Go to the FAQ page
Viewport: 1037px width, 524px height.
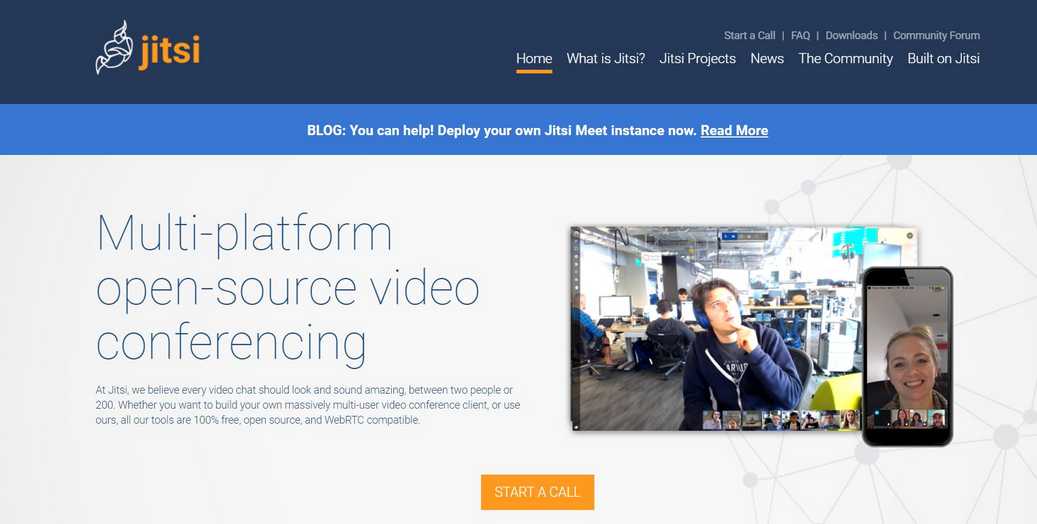coord(800,35)
